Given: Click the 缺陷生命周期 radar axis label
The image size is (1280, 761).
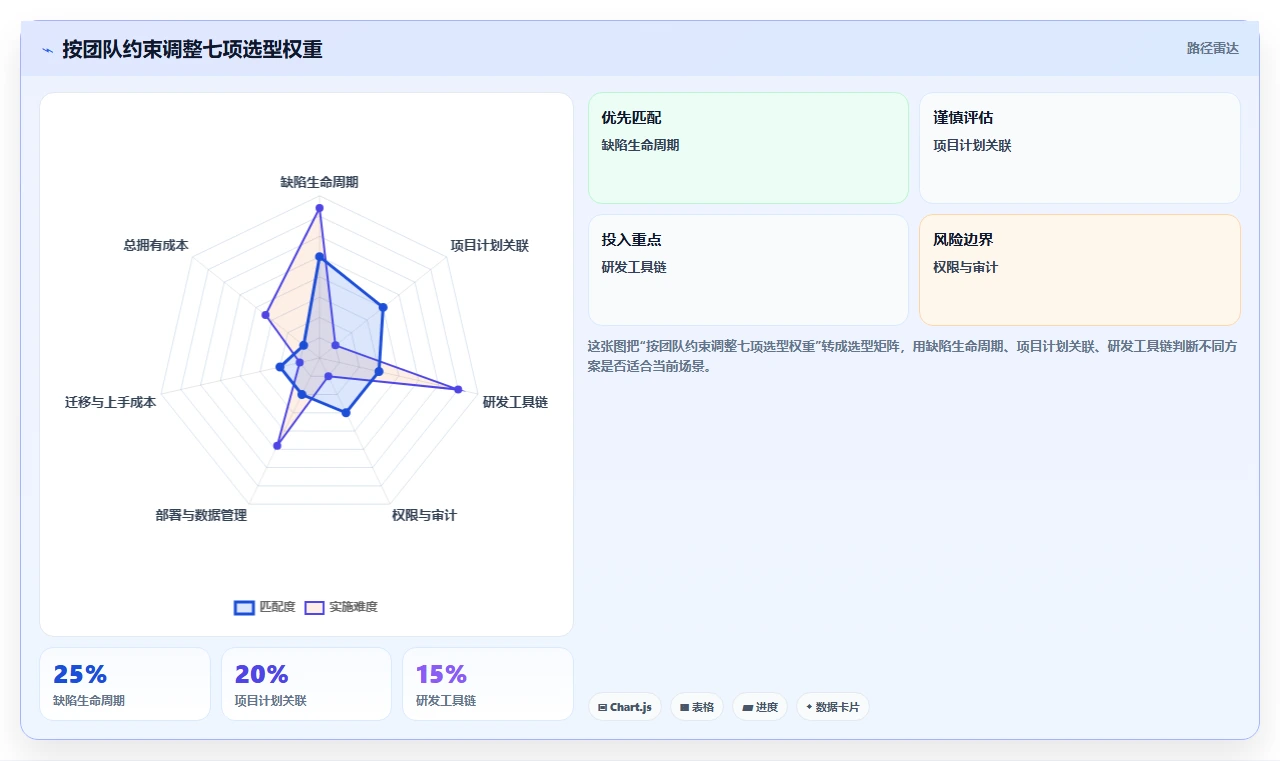Looking at the screenshot, I should click(x=319, y=182).
